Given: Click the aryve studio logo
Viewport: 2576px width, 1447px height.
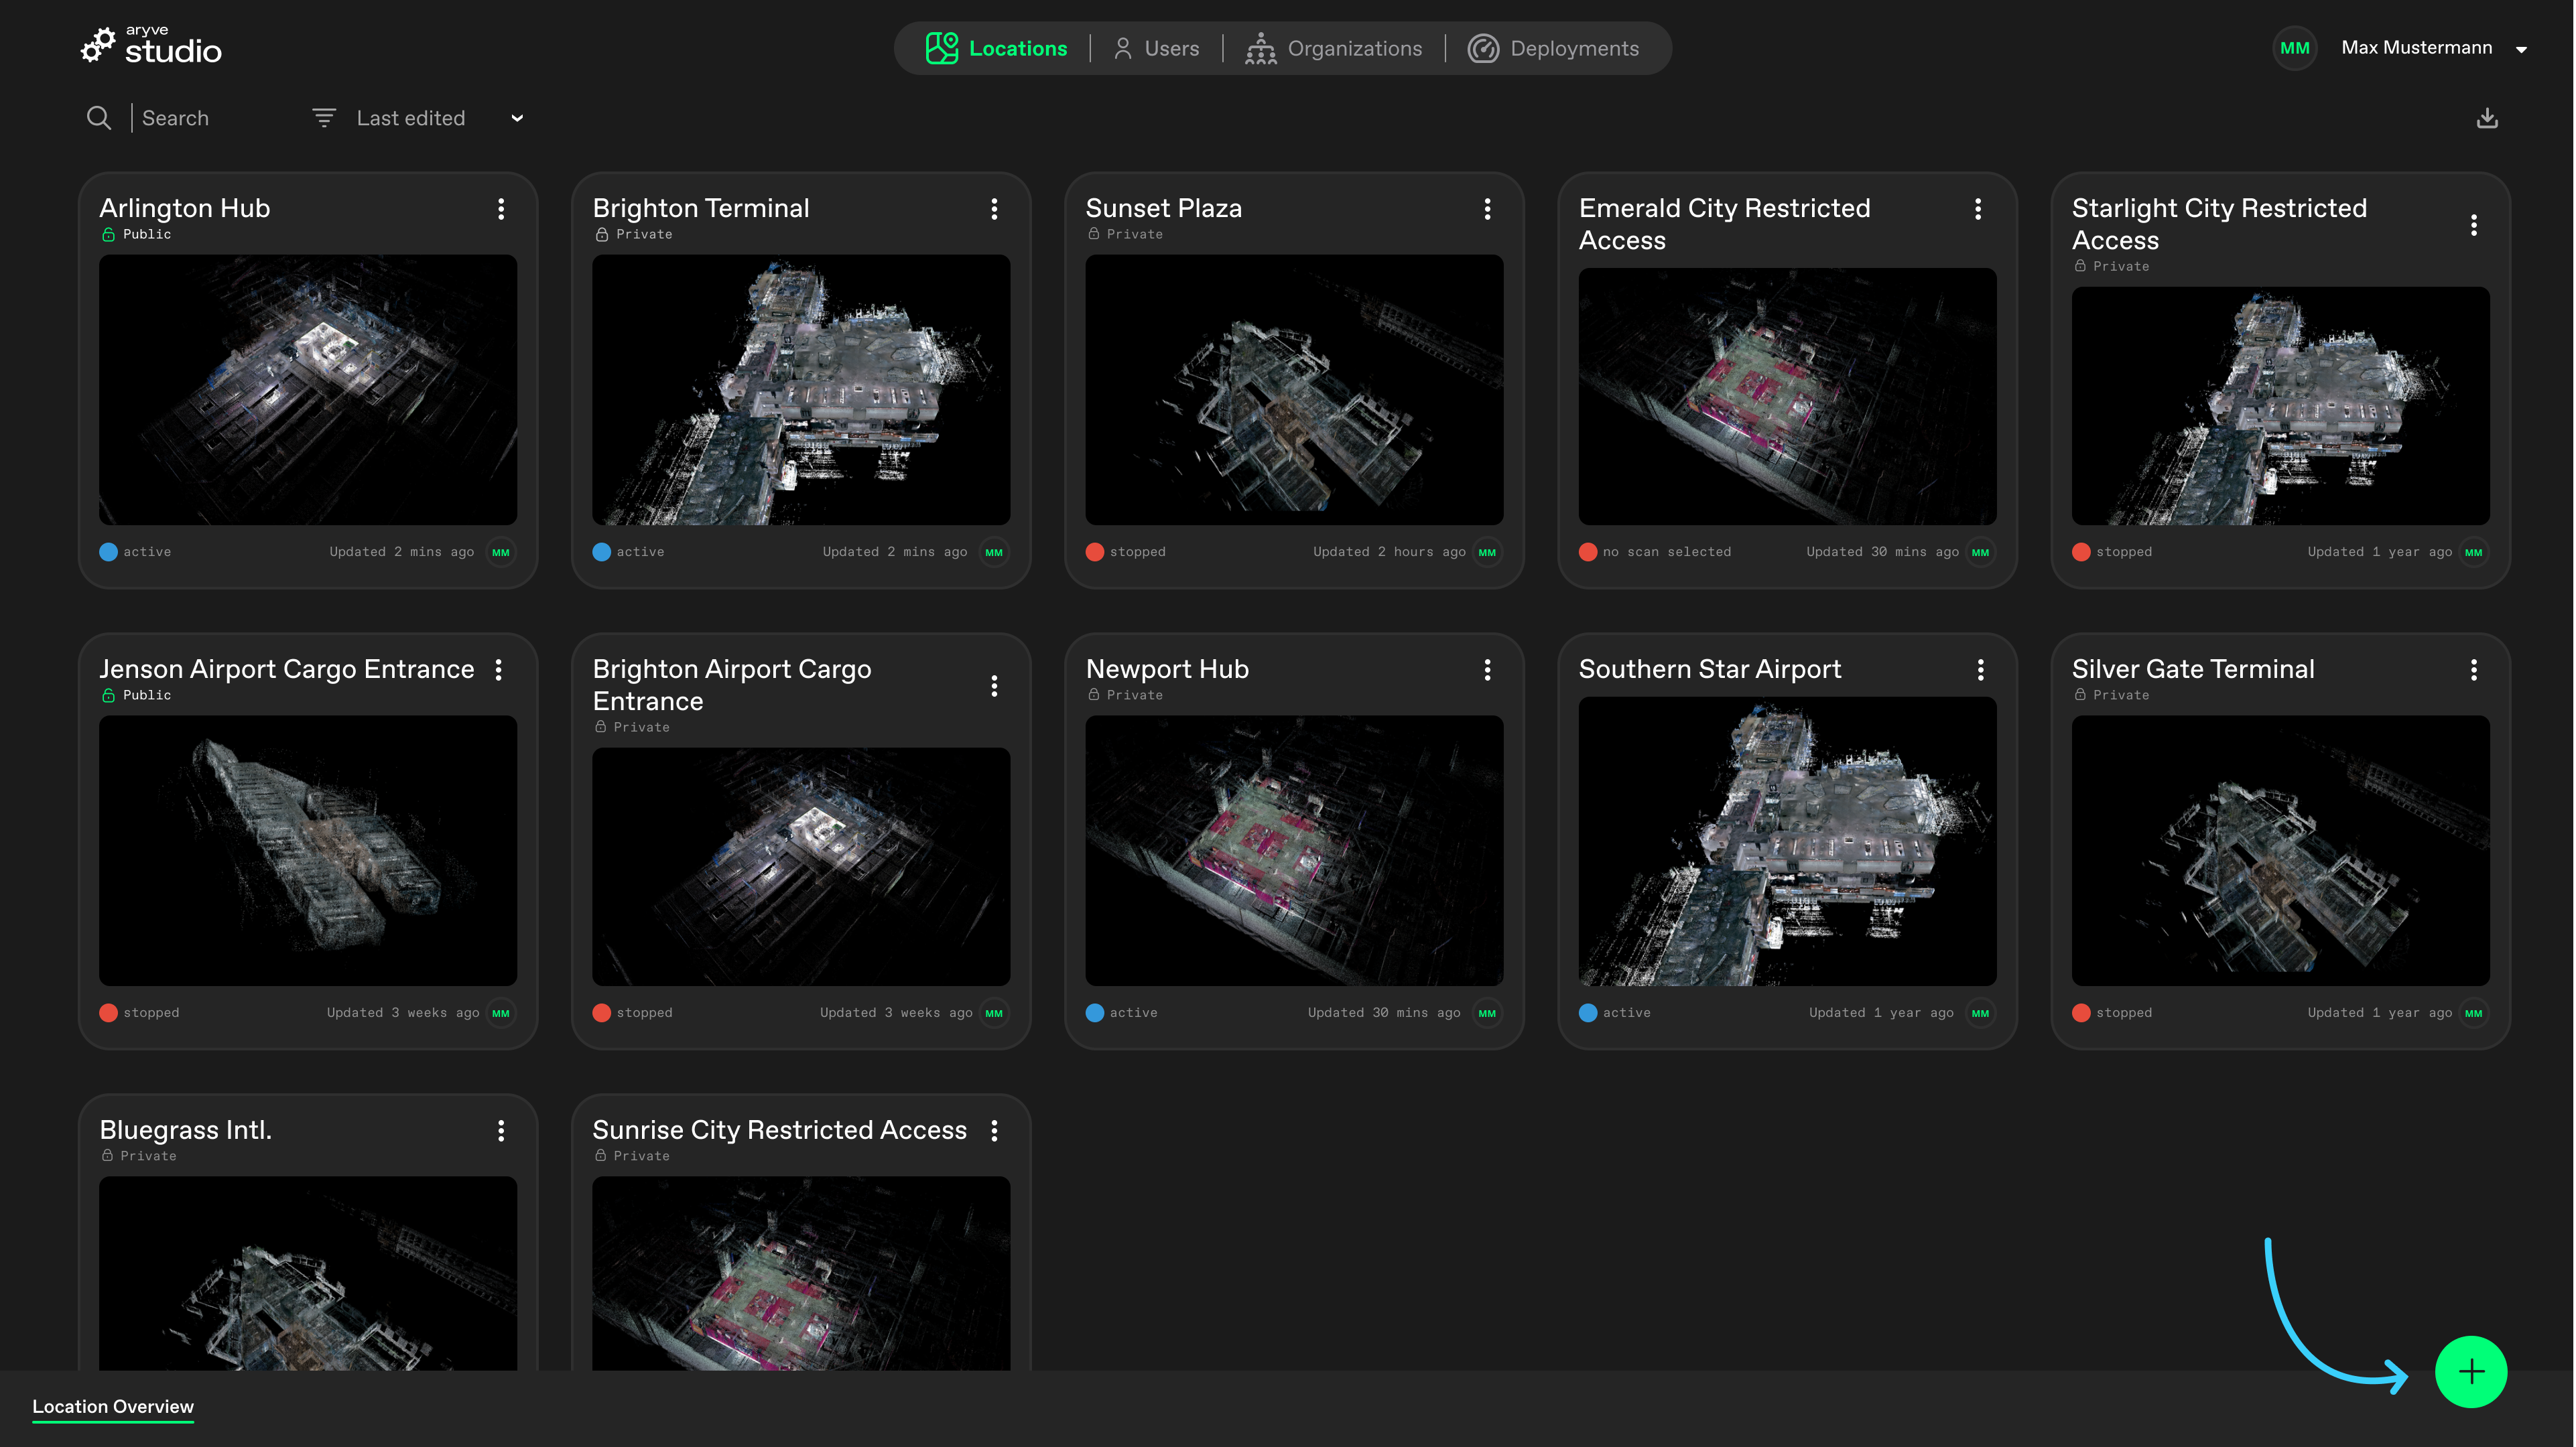Looking at the screenshot, I should (151, 46).
